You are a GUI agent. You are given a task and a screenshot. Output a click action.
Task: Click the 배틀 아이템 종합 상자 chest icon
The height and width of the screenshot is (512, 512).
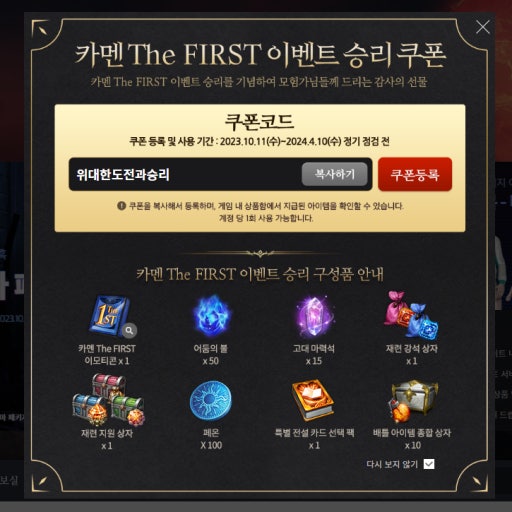point(413,401)
